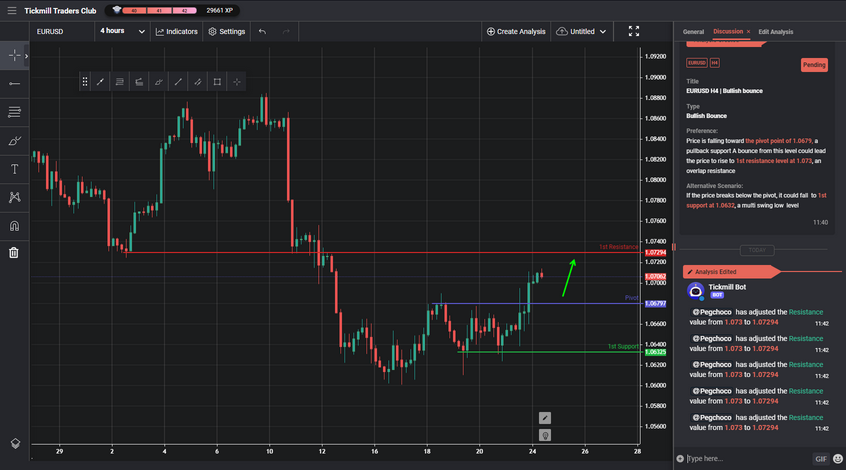846x470 pixels.
Task: Click the pencil edit icon on chart
Action: [545, 418]
